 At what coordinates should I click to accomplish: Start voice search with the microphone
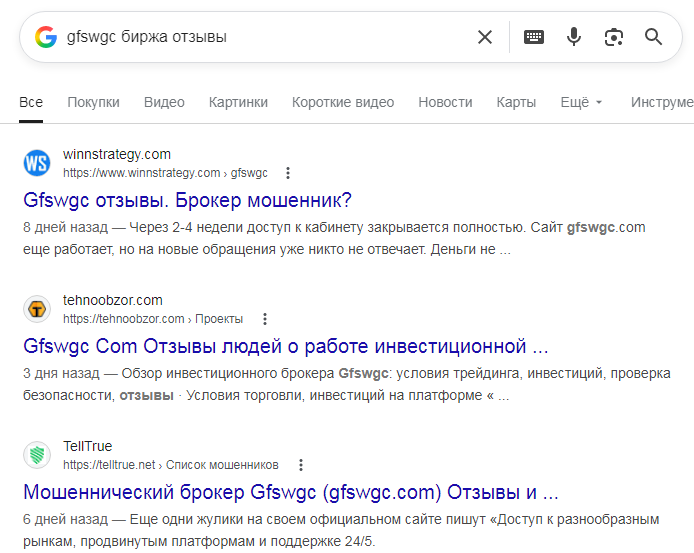pos(574,37)
